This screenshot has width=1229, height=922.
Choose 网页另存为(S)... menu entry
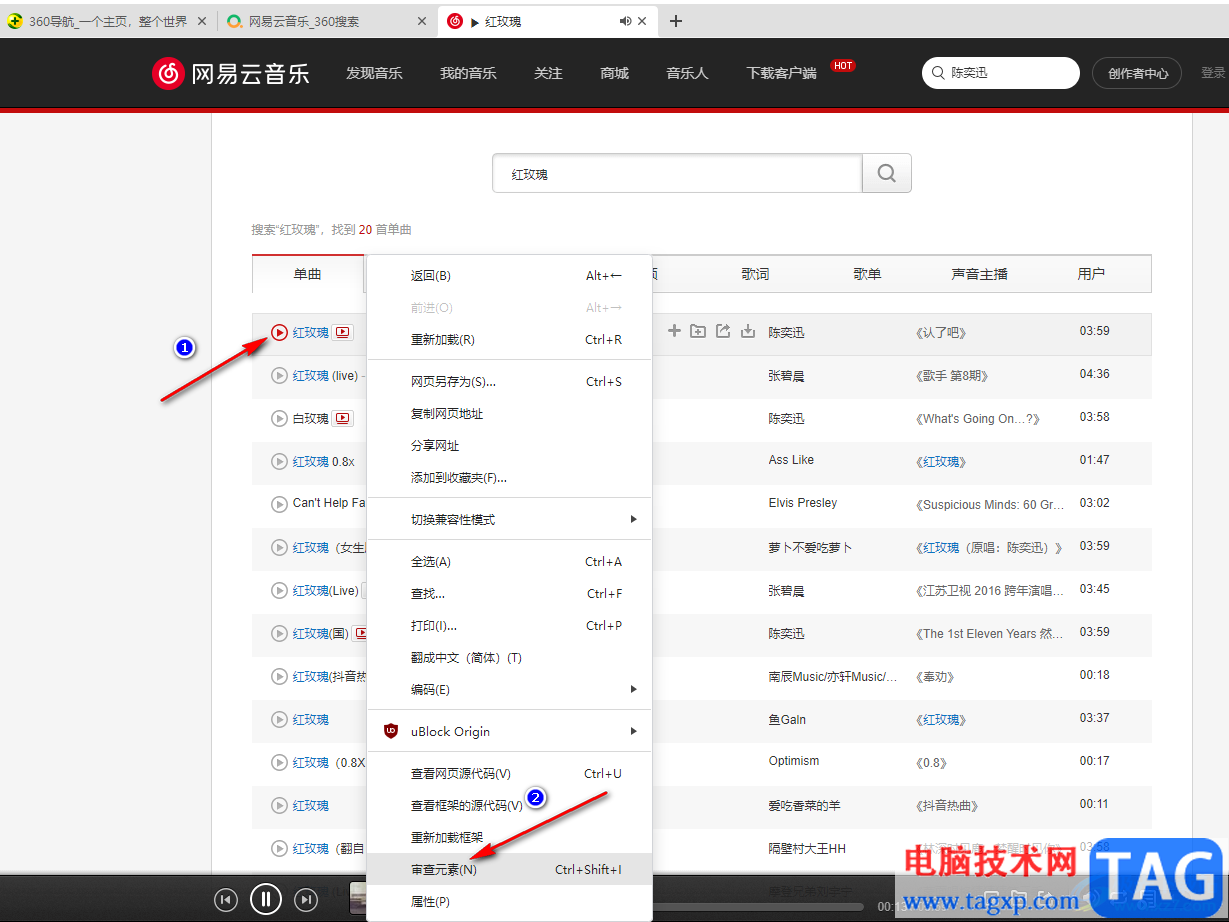tap(510, 381)
